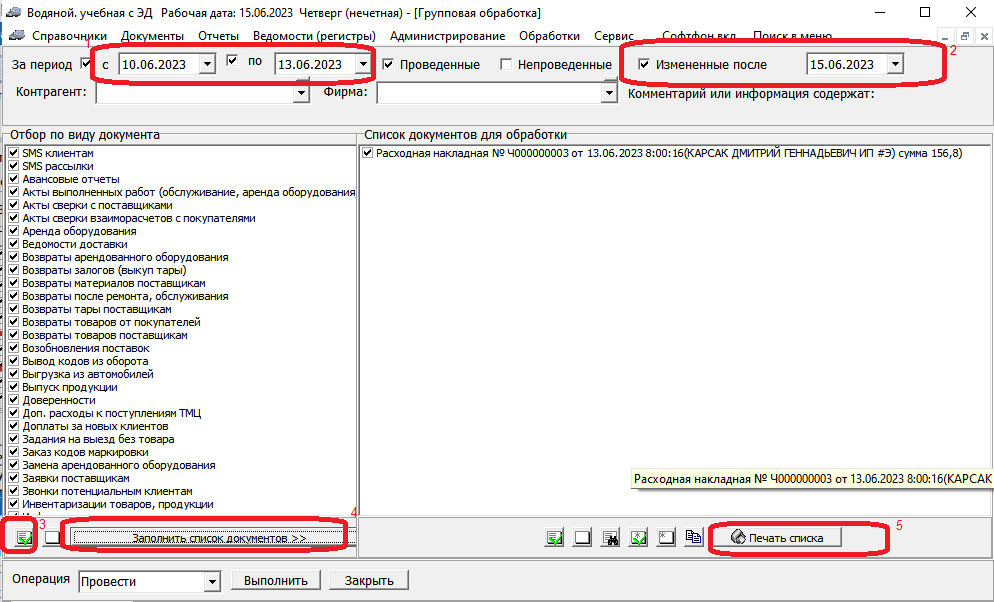Expand the Контрагент dropdown
This screenshot has width=994, height=602.
click(301, 93)
